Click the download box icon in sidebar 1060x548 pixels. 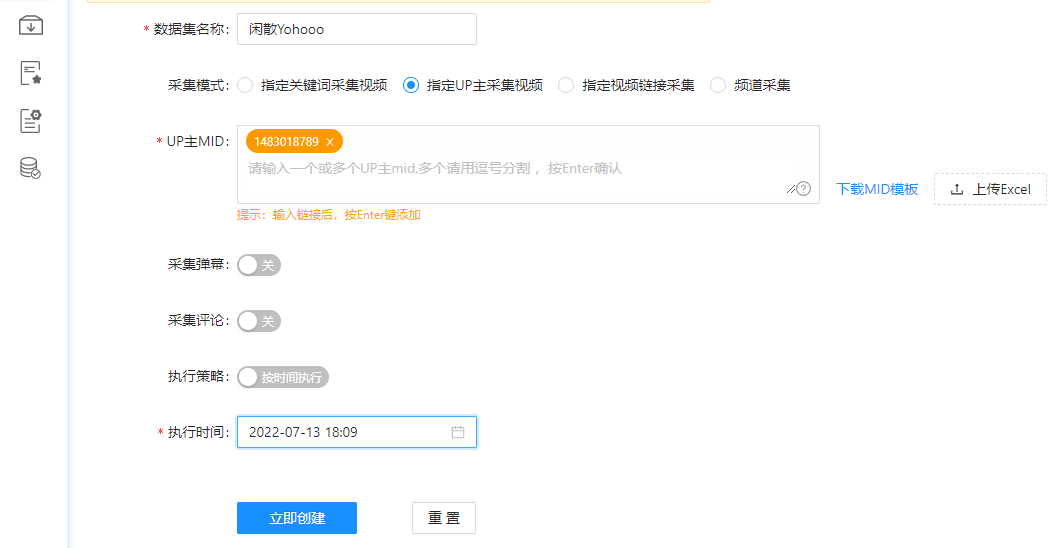click(30, 25)
